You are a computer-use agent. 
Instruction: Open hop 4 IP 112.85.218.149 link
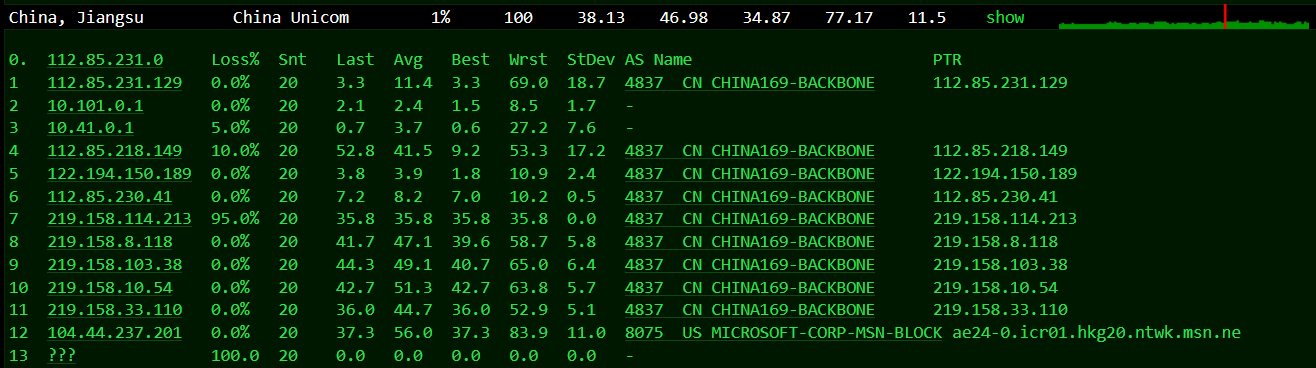coord(115,150)
